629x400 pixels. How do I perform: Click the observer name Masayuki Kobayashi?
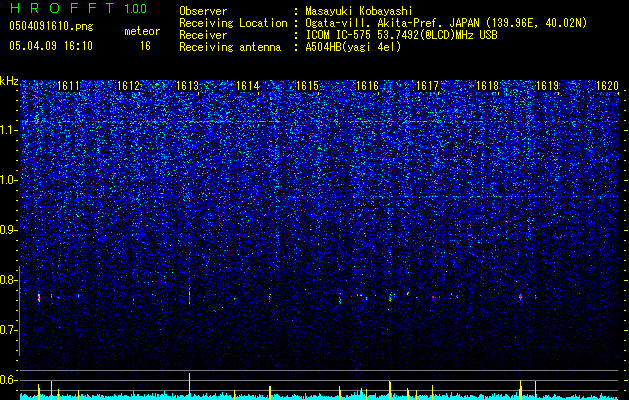tap(358, 11)
